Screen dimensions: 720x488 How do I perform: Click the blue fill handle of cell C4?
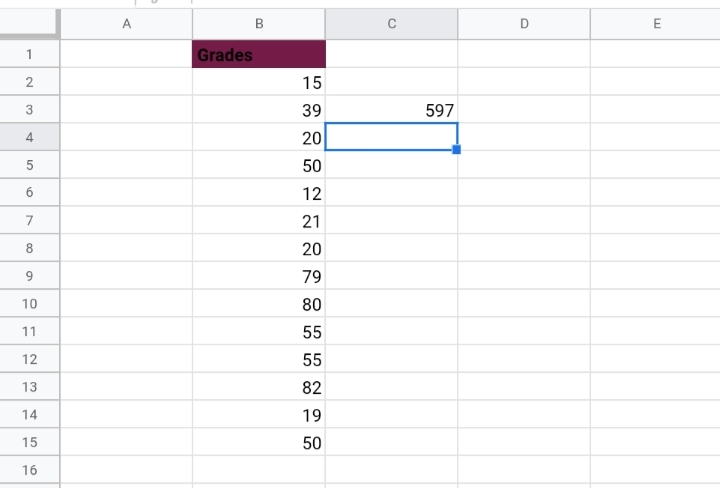click(x=456, y=150)
